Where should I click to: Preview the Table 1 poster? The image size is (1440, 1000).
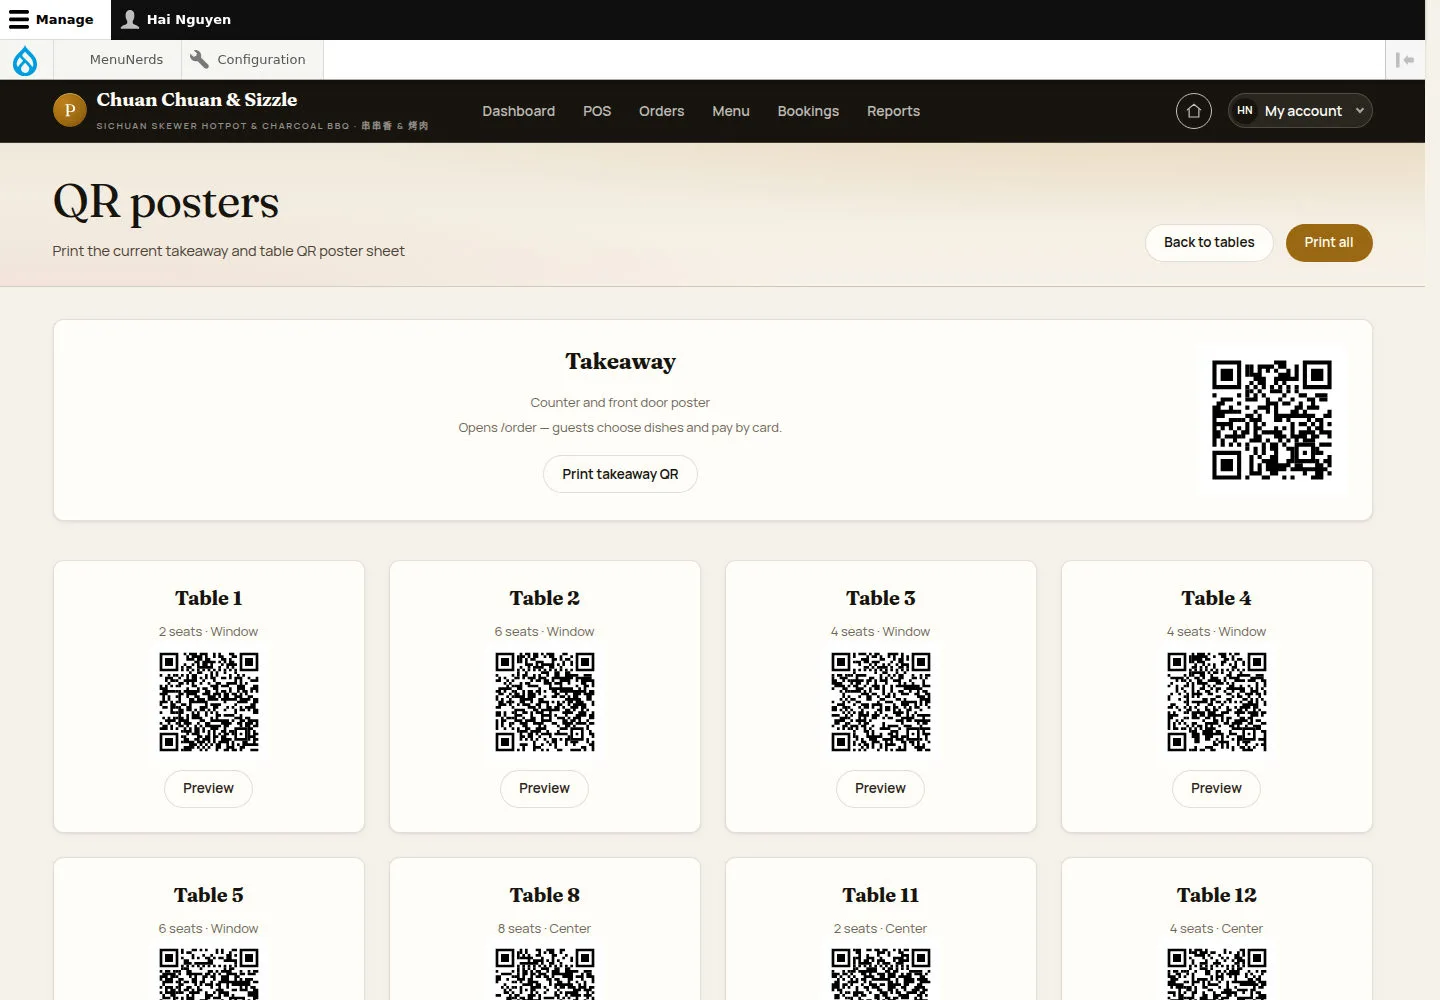tap(208, 788)
